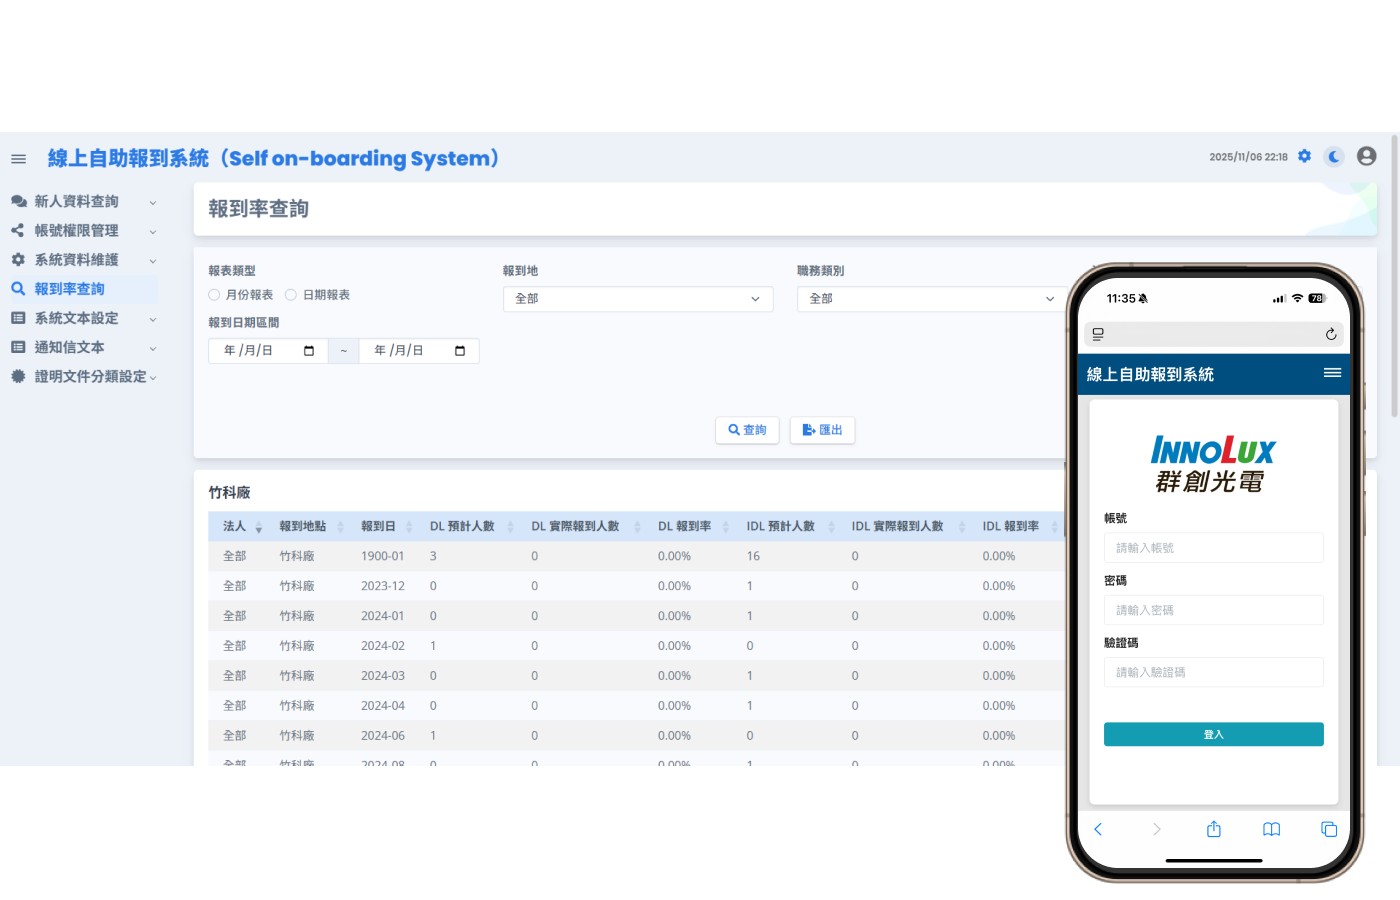
Task: Select 月份報表 radio button
Action: click(x=214, y=295)
